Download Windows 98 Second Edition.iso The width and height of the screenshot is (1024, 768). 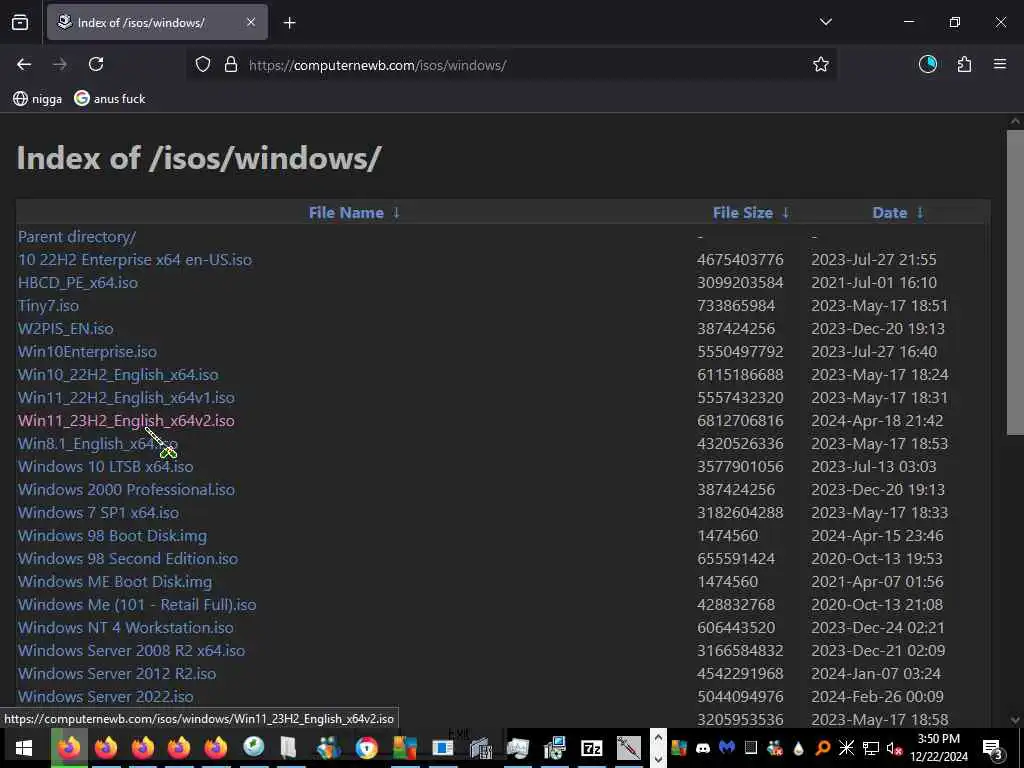pyautogui.click(x=128, y=558)
